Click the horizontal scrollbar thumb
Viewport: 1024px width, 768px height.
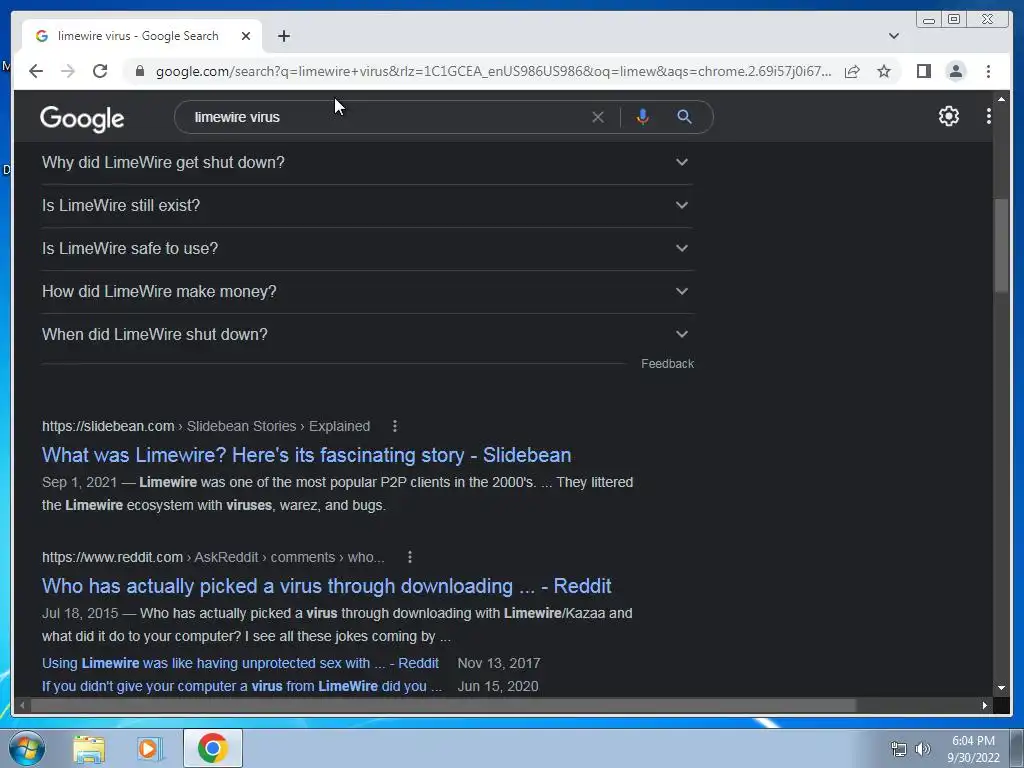(443, 705)
